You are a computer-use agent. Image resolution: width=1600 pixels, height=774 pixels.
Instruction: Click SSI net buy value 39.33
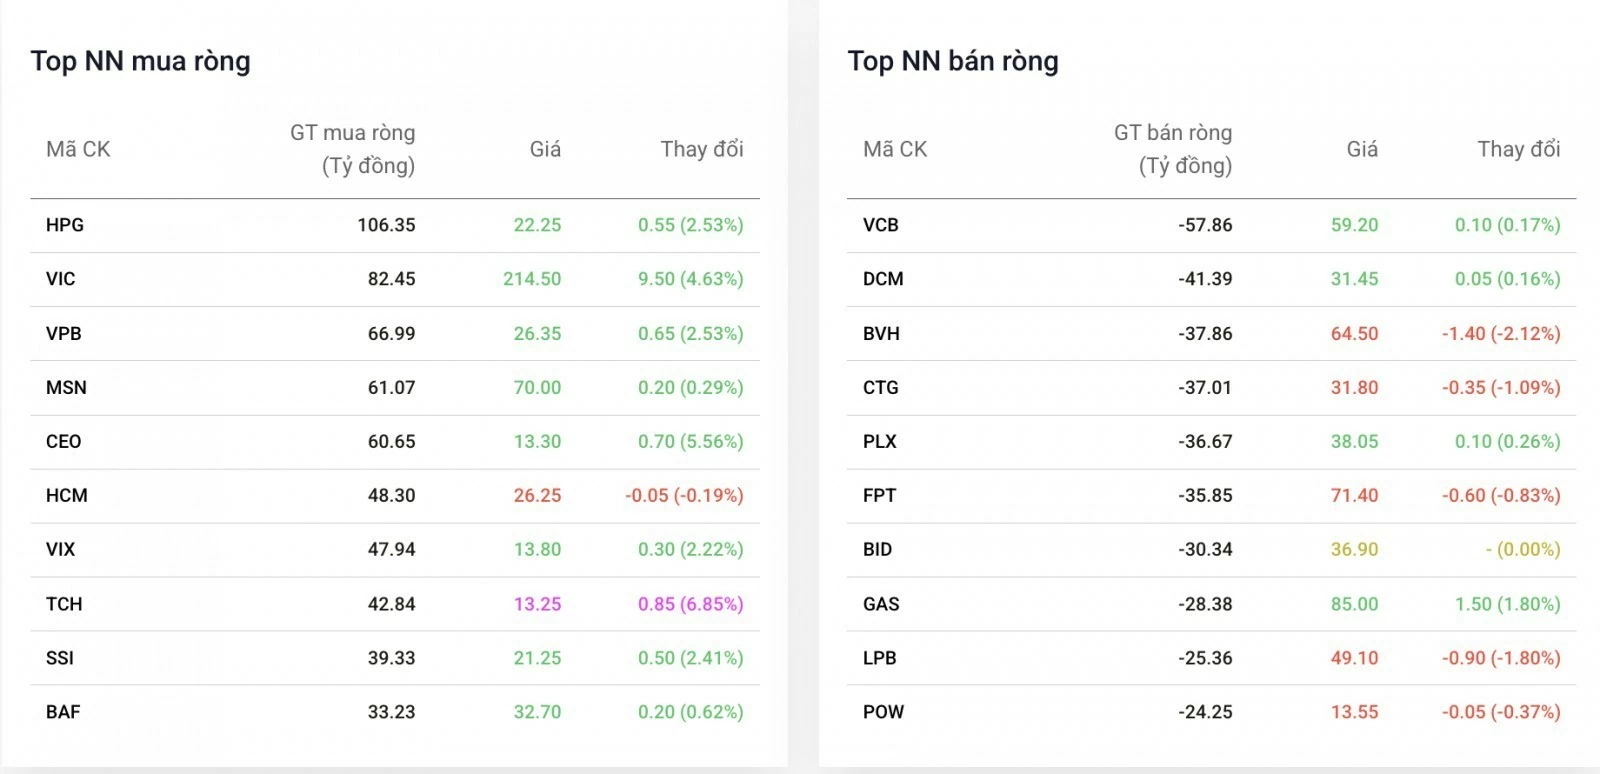391,658
